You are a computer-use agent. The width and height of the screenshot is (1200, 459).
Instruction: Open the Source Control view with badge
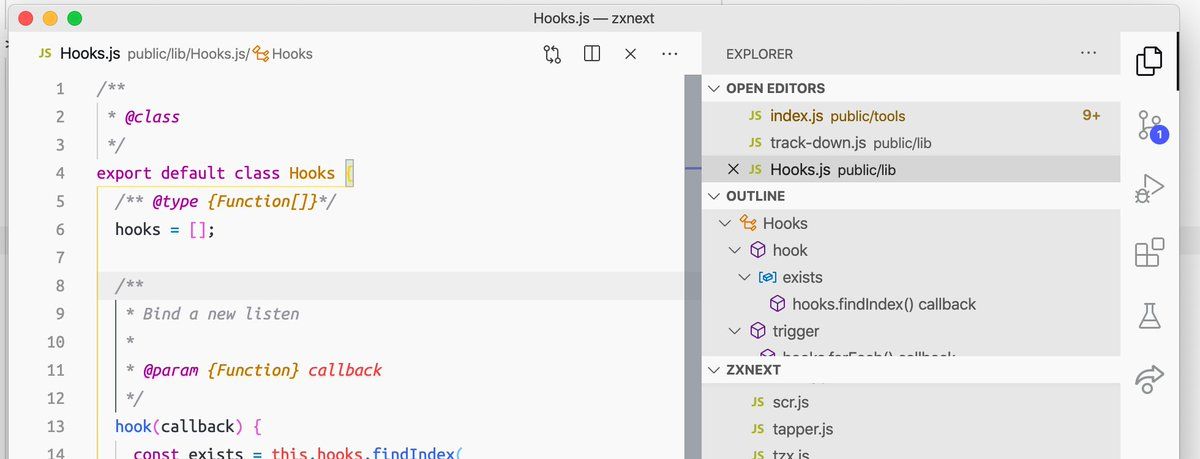pos(1150,126)
